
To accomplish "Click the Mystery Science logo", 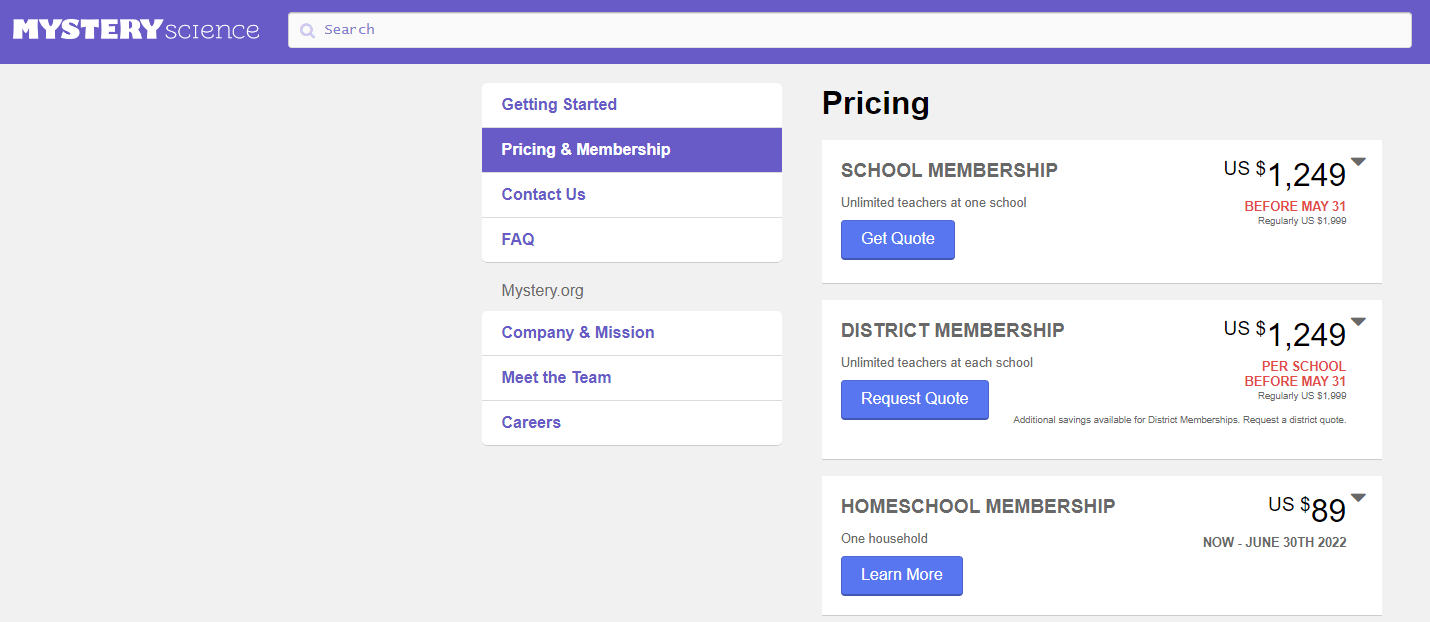I will [x=136, y=30].
